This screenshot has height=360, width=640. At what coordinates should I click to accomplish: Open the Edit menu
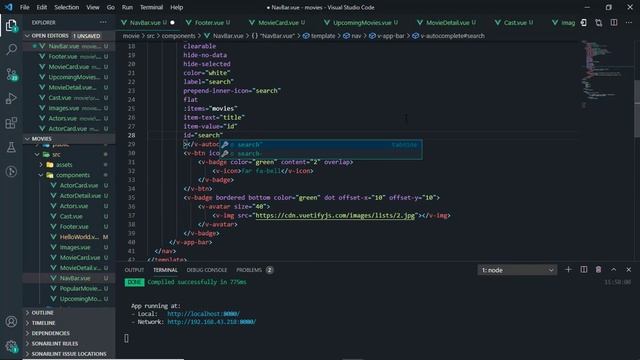(x=42, y=7)
